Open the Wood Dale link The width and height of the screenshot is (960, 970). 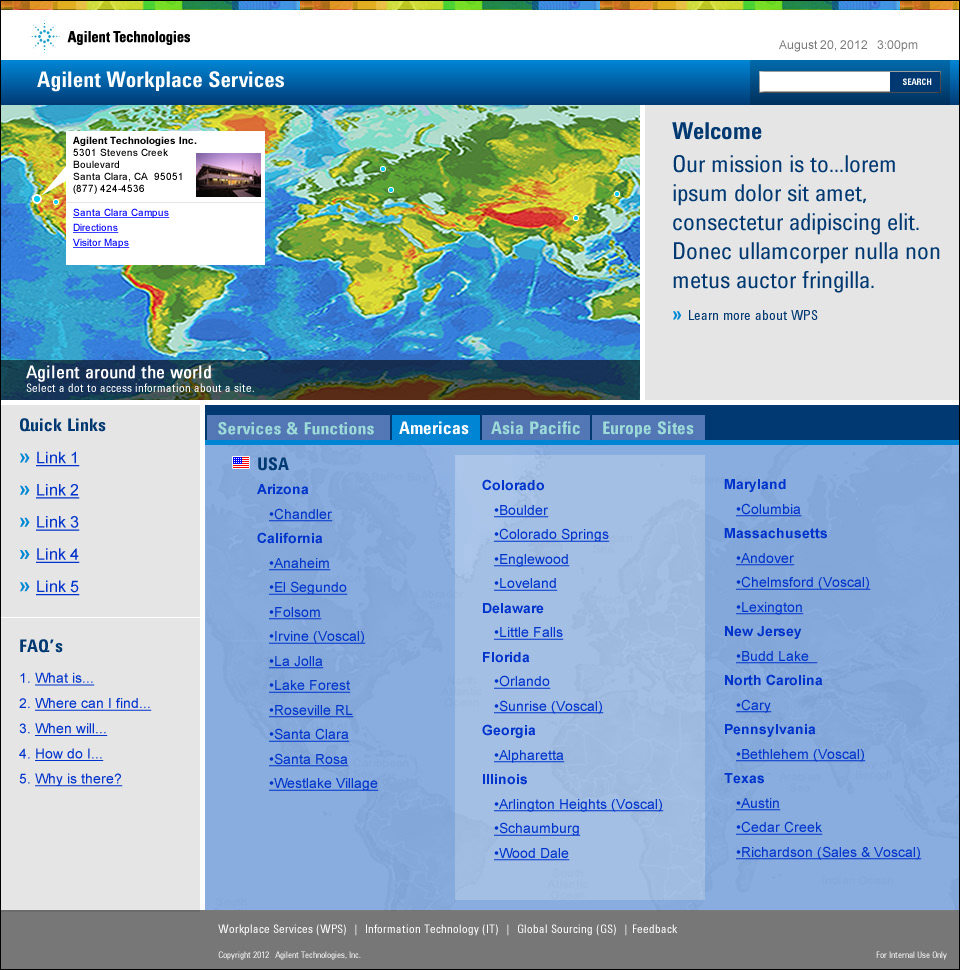click(531, 853)
